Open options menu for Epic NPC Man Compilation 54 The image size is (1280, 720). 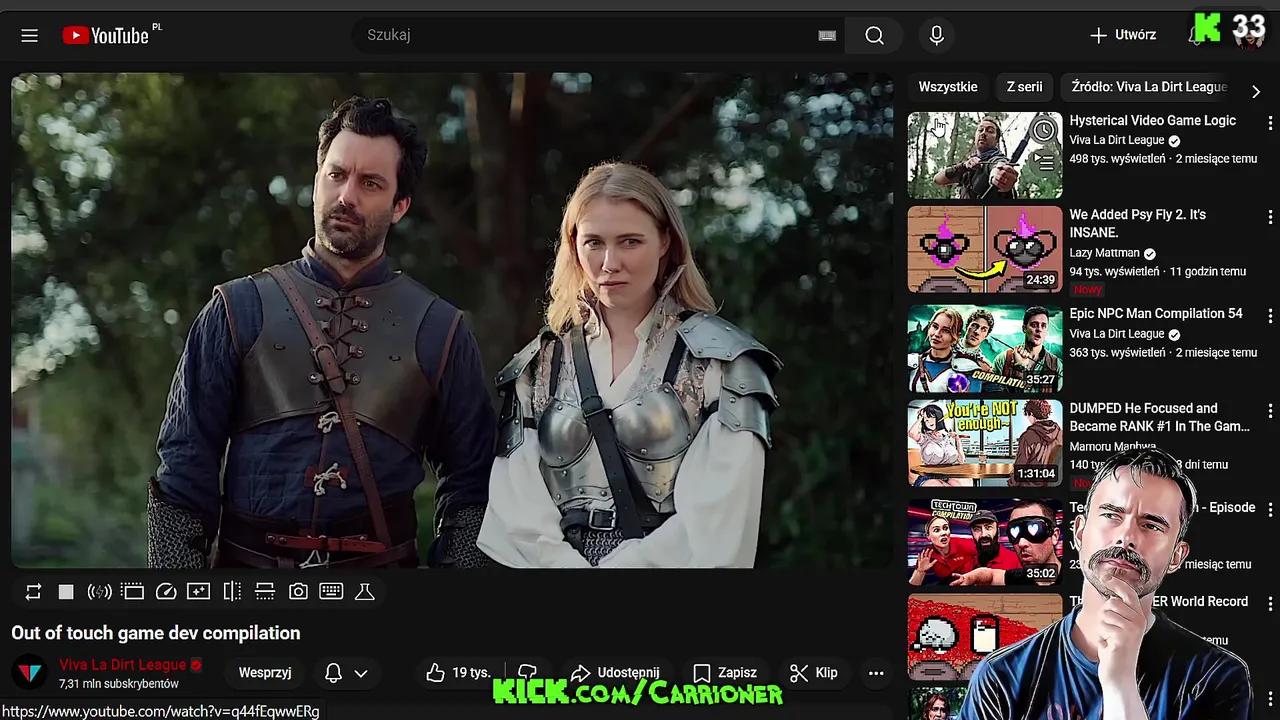point(1270,316)
